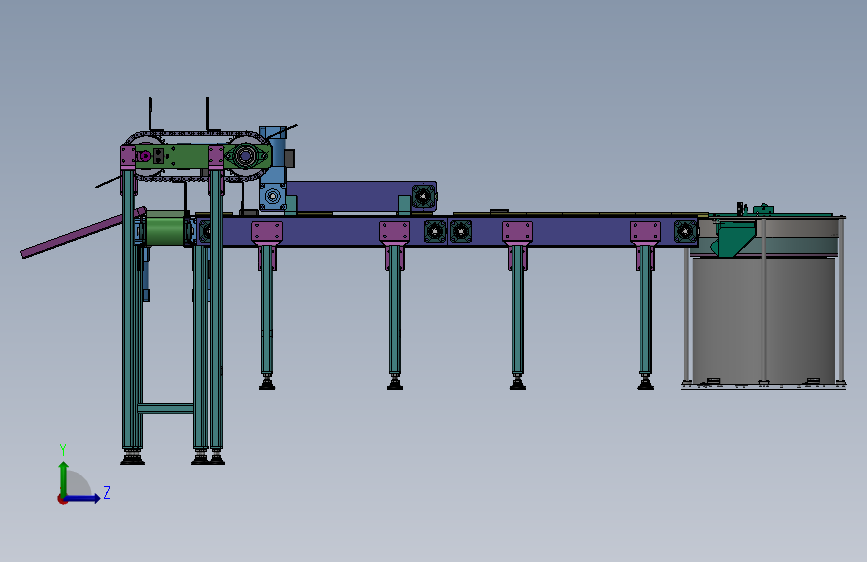867x562 pixels.
Task: Select the green cylindrical roller at conveyor end
Action: tap(165, 228)
